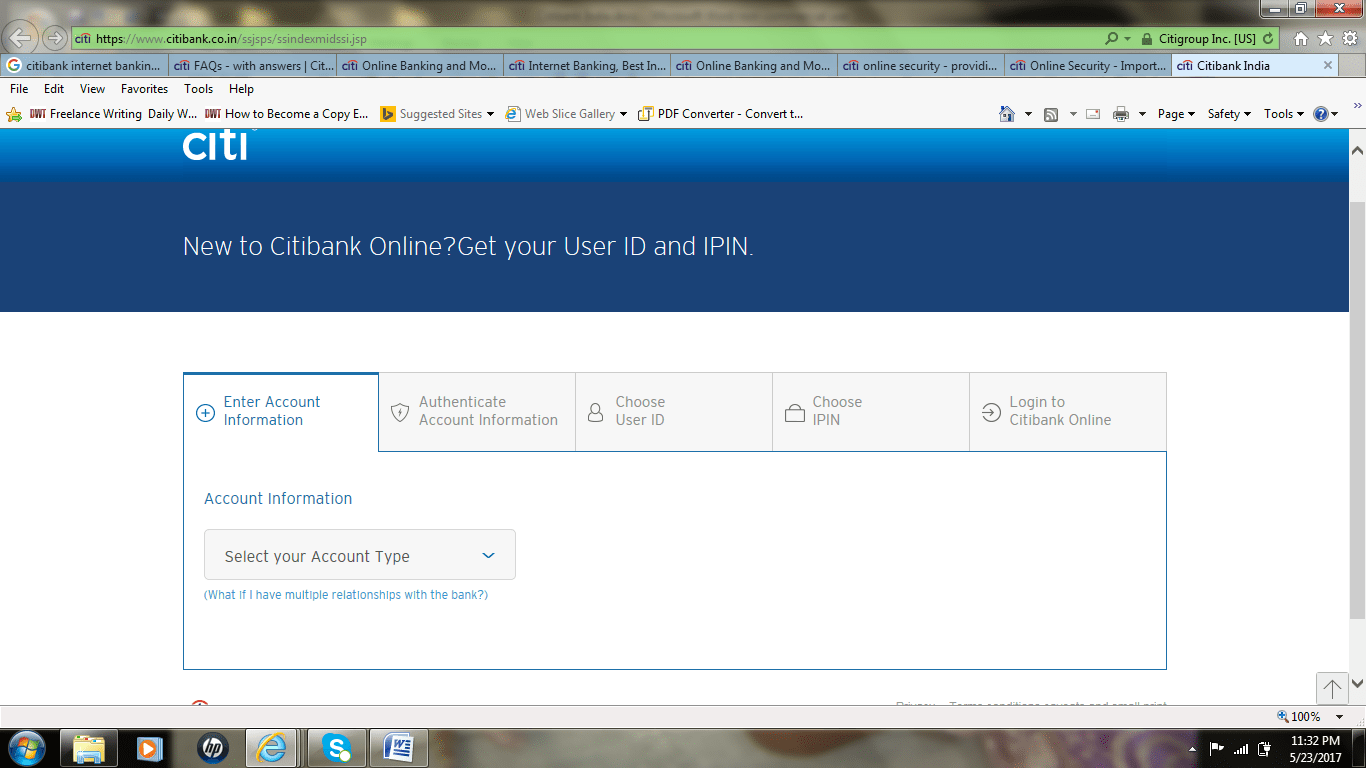Open File Explorer from the taskbar
The image size is (1366, 768).
[89, 748]
